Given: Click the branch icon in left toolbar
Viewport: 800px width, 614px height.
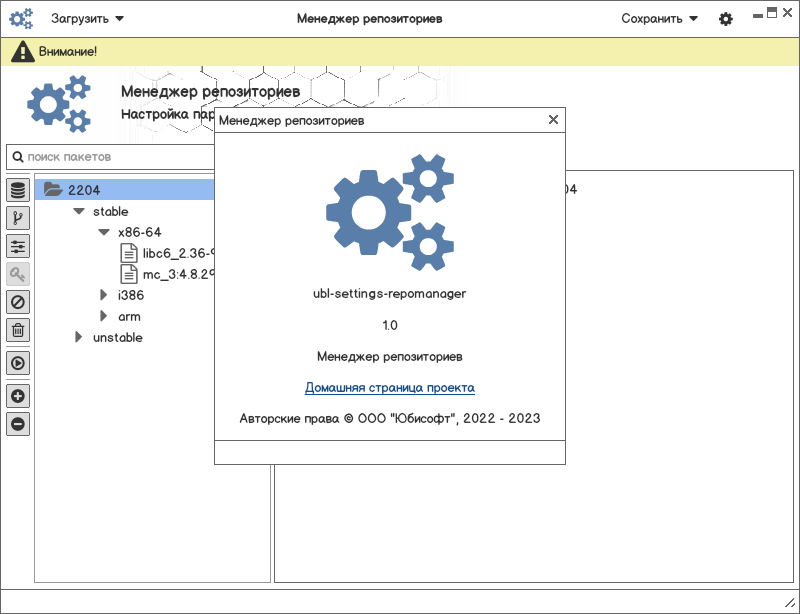Looking at the screenshot, I should (x=18, y=218).
